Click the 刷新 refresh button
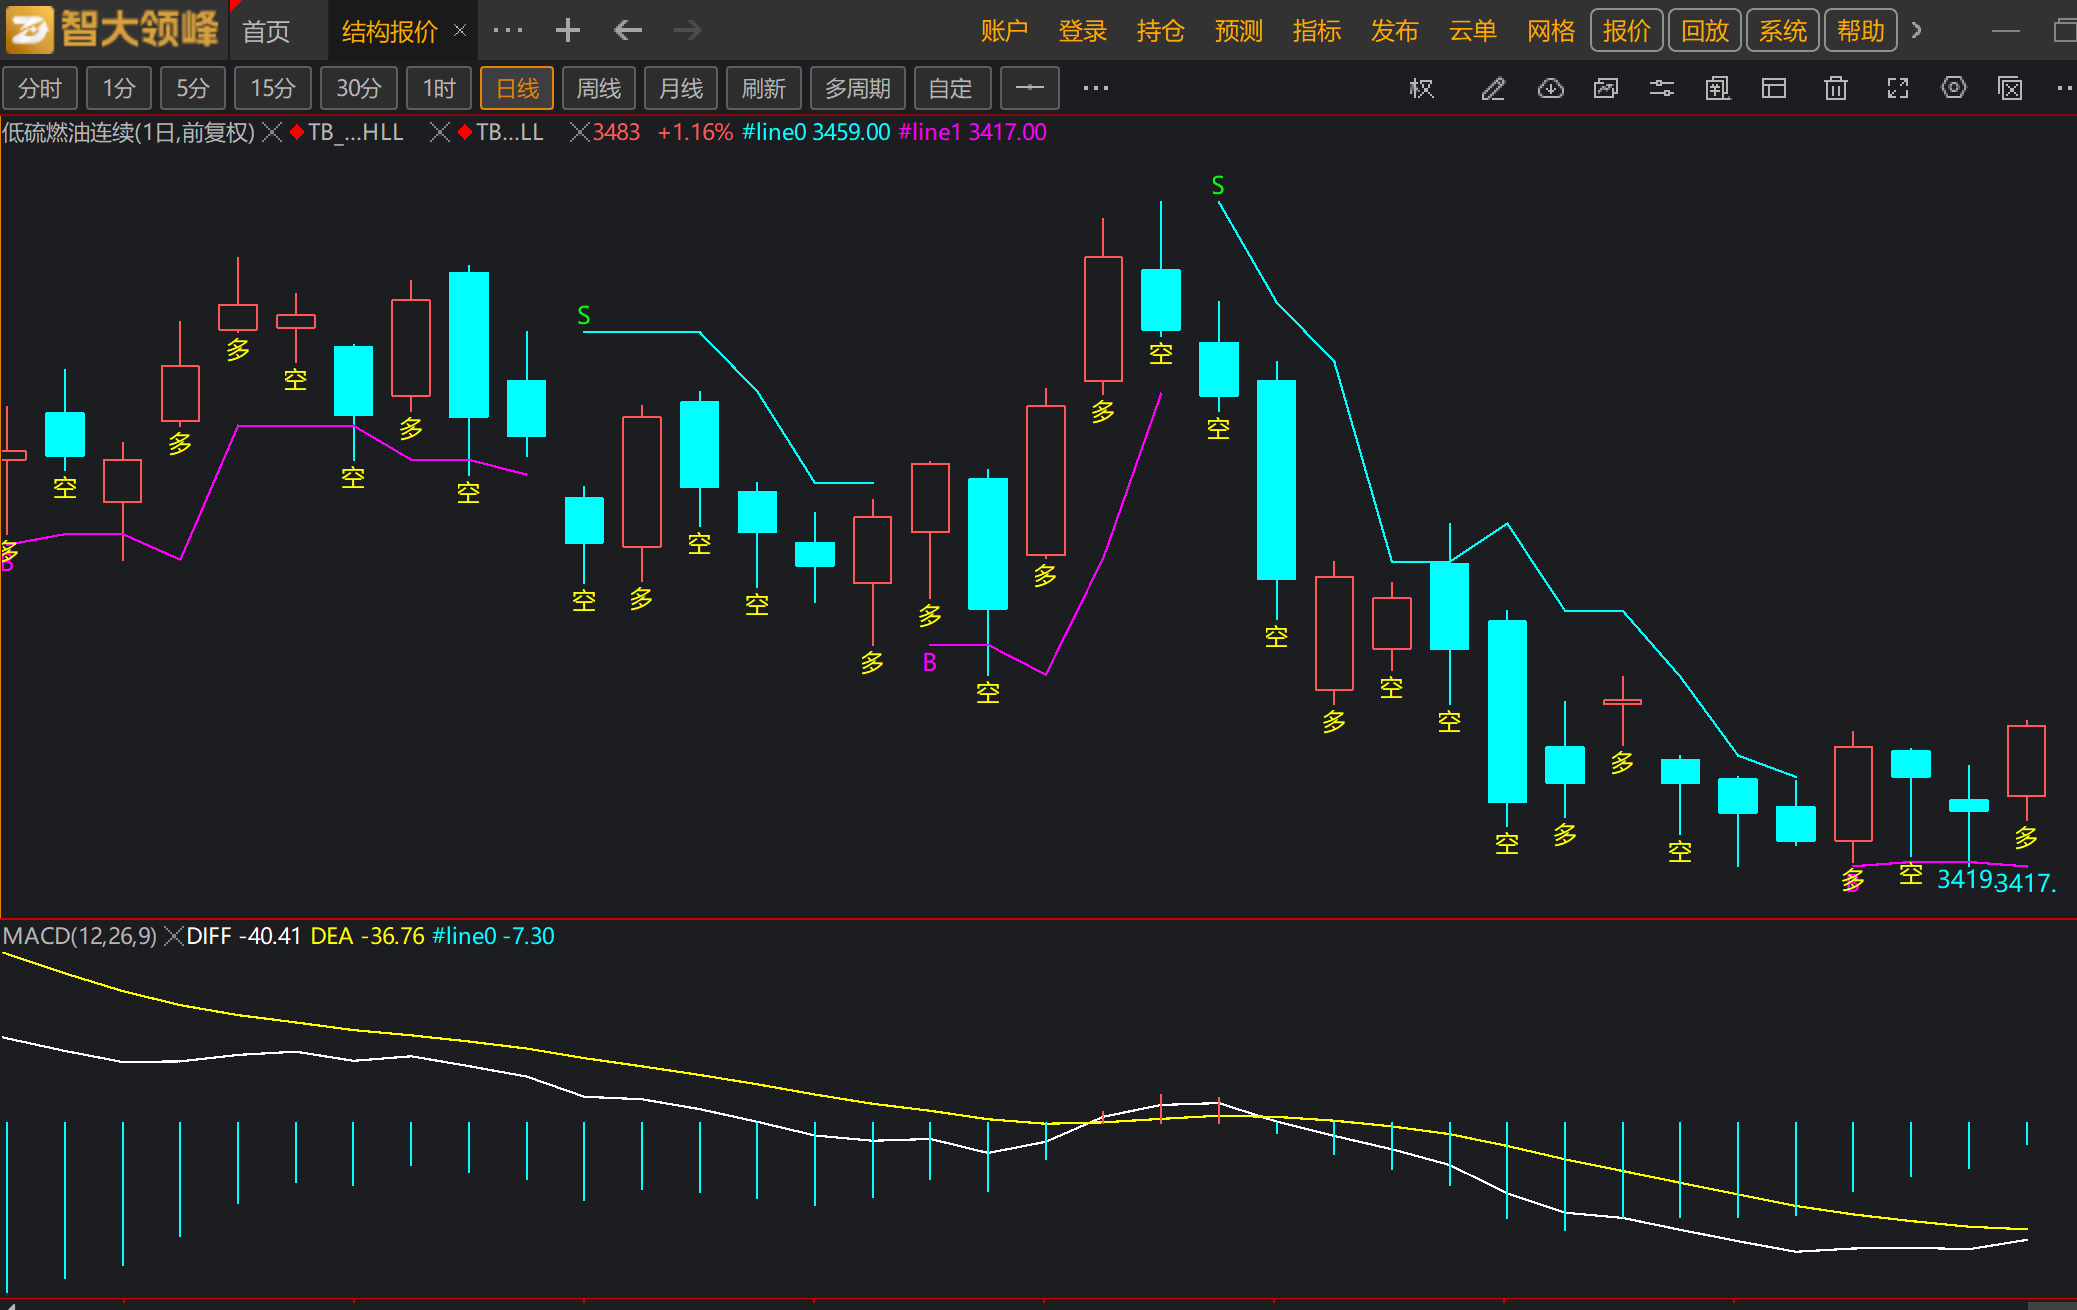 (x=763, y=89)
